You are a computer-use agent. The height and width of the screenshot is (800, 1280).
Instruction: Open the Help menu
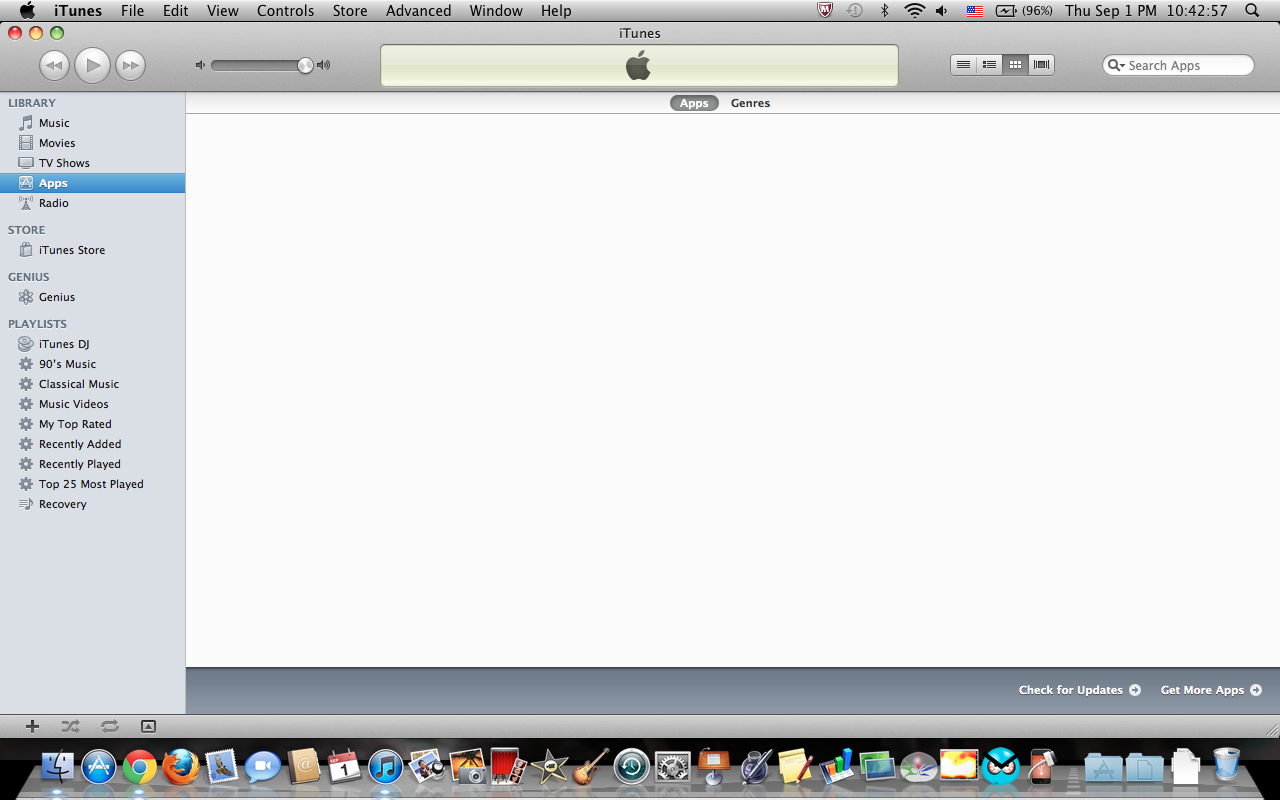556,11
